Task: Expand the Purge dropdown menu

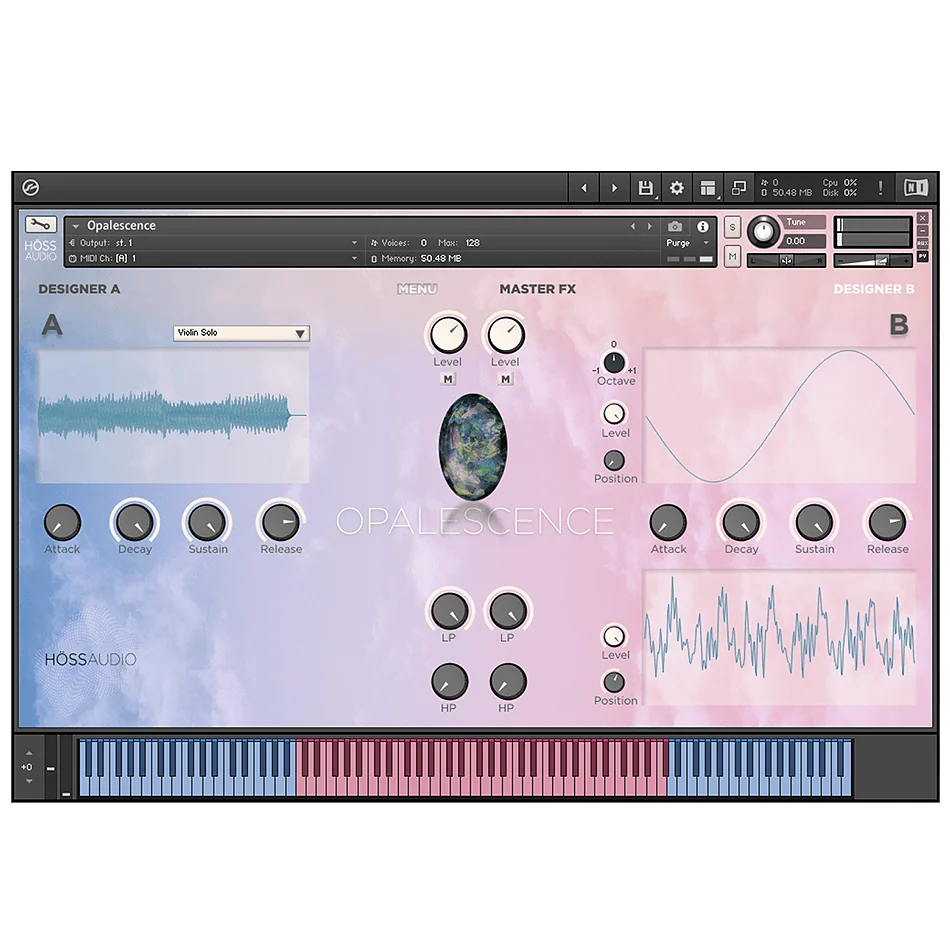Action: coord(688,243)
